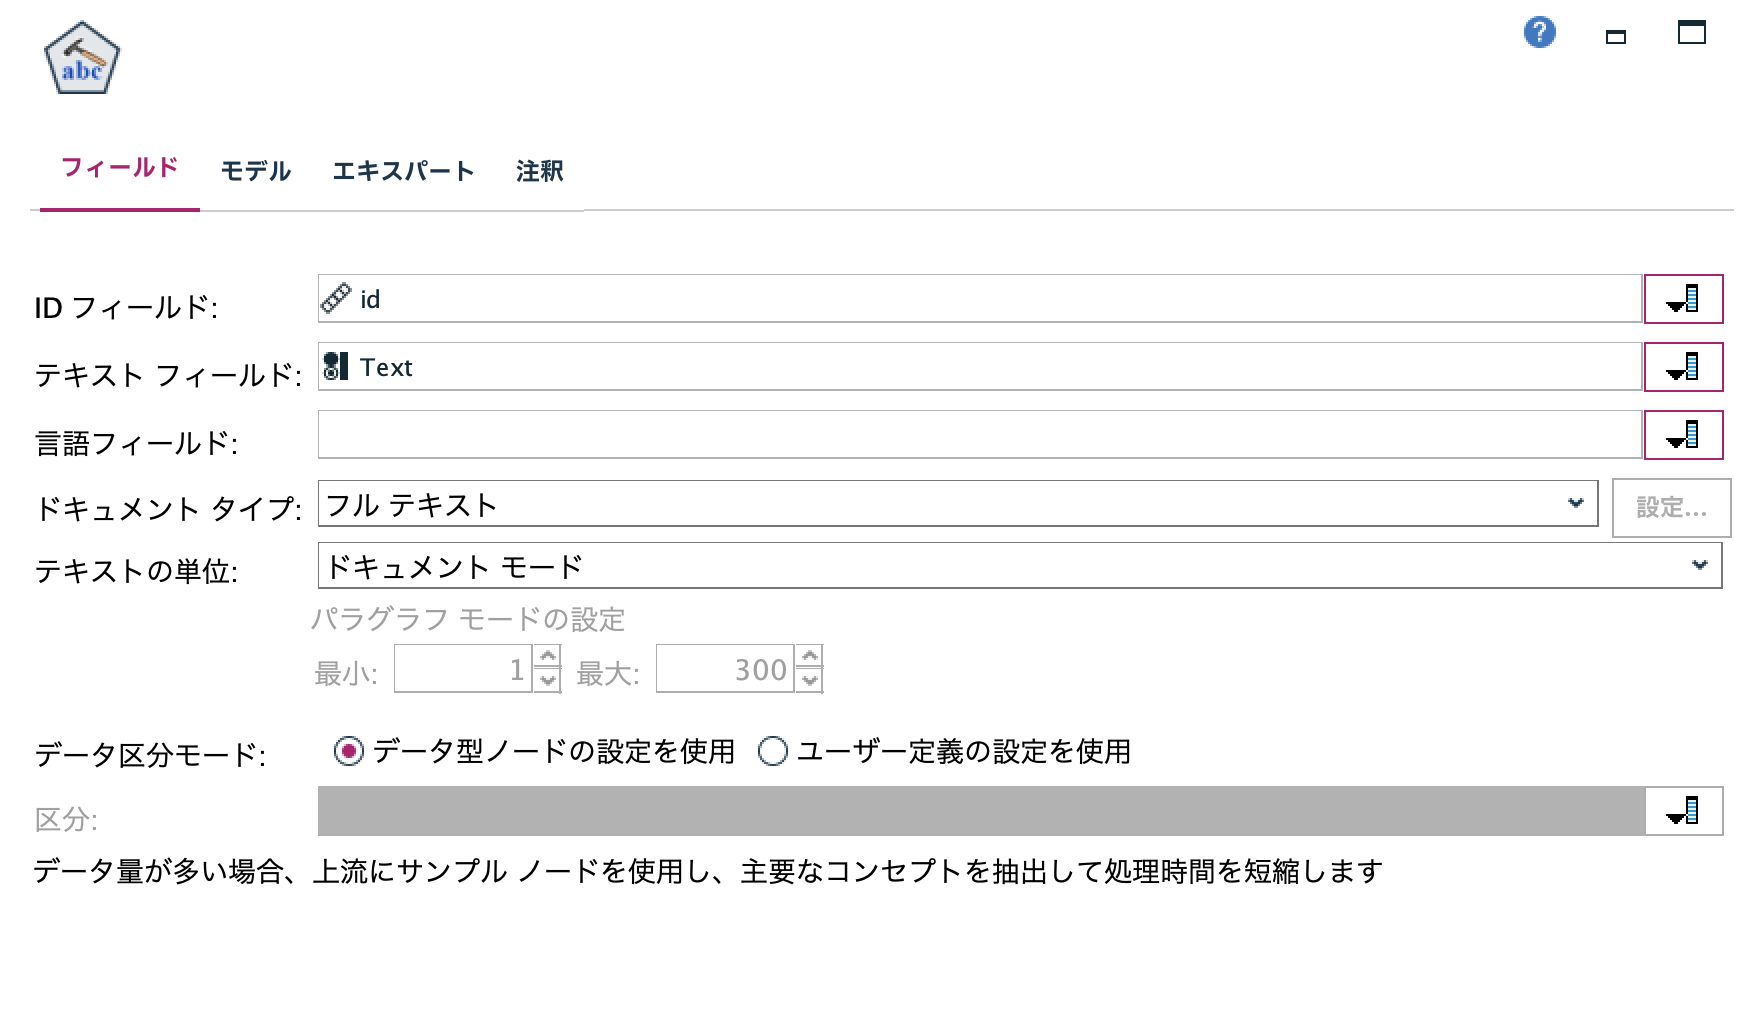Switch to the 注釈 tab

tap(539, 171)
